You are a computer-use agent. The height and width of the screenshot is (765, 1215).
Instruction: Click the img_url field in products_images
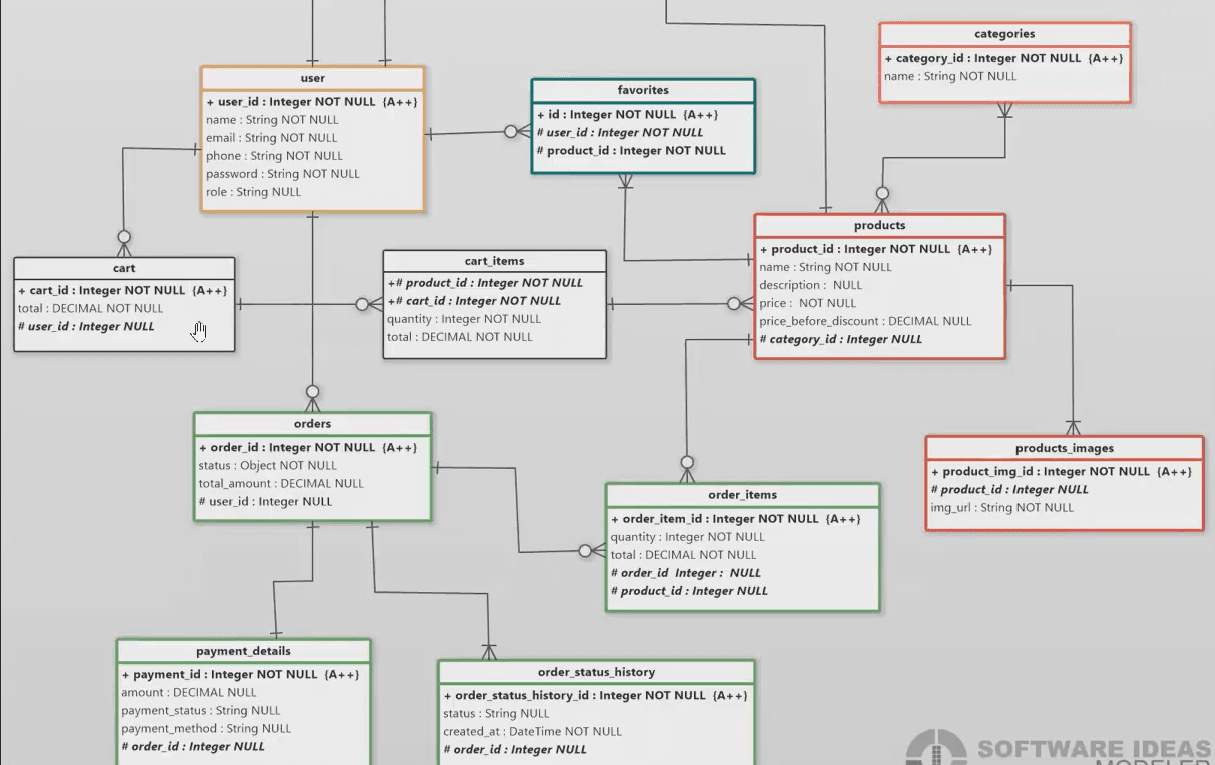(1002, 508)
